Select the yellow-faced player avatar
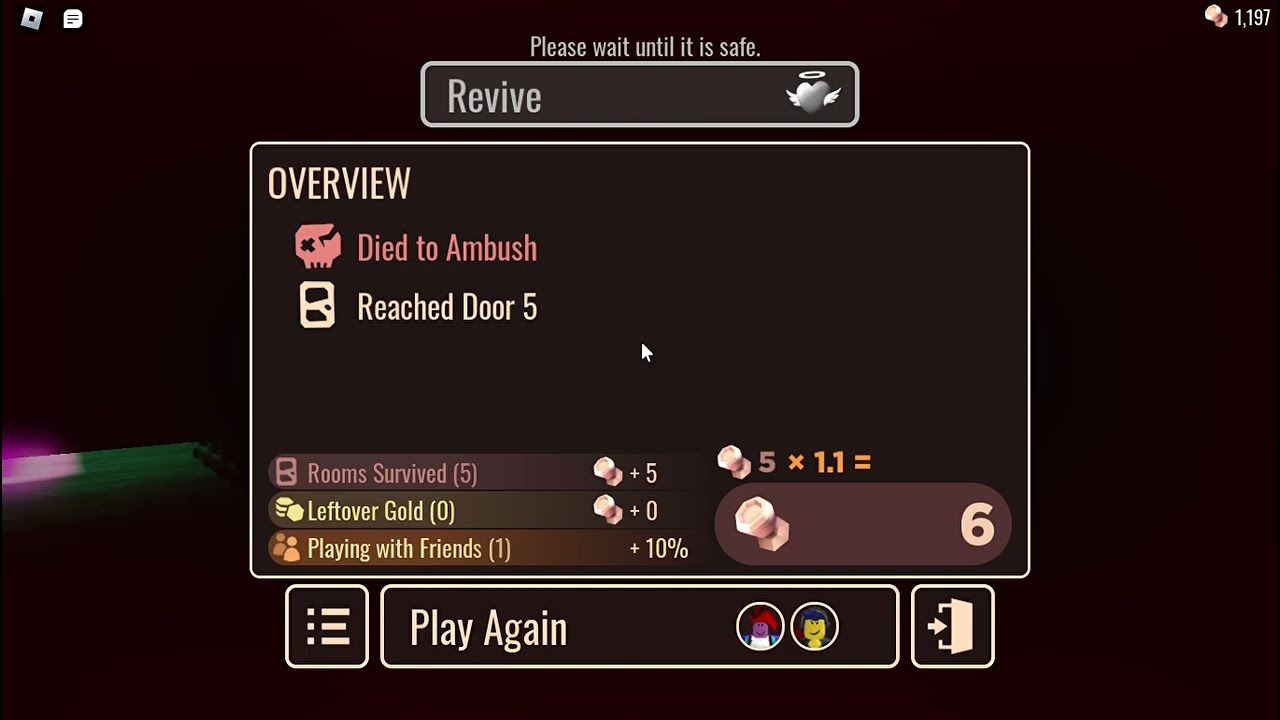The width and height of the screenshot is (1280, 720). coord(815,627)
